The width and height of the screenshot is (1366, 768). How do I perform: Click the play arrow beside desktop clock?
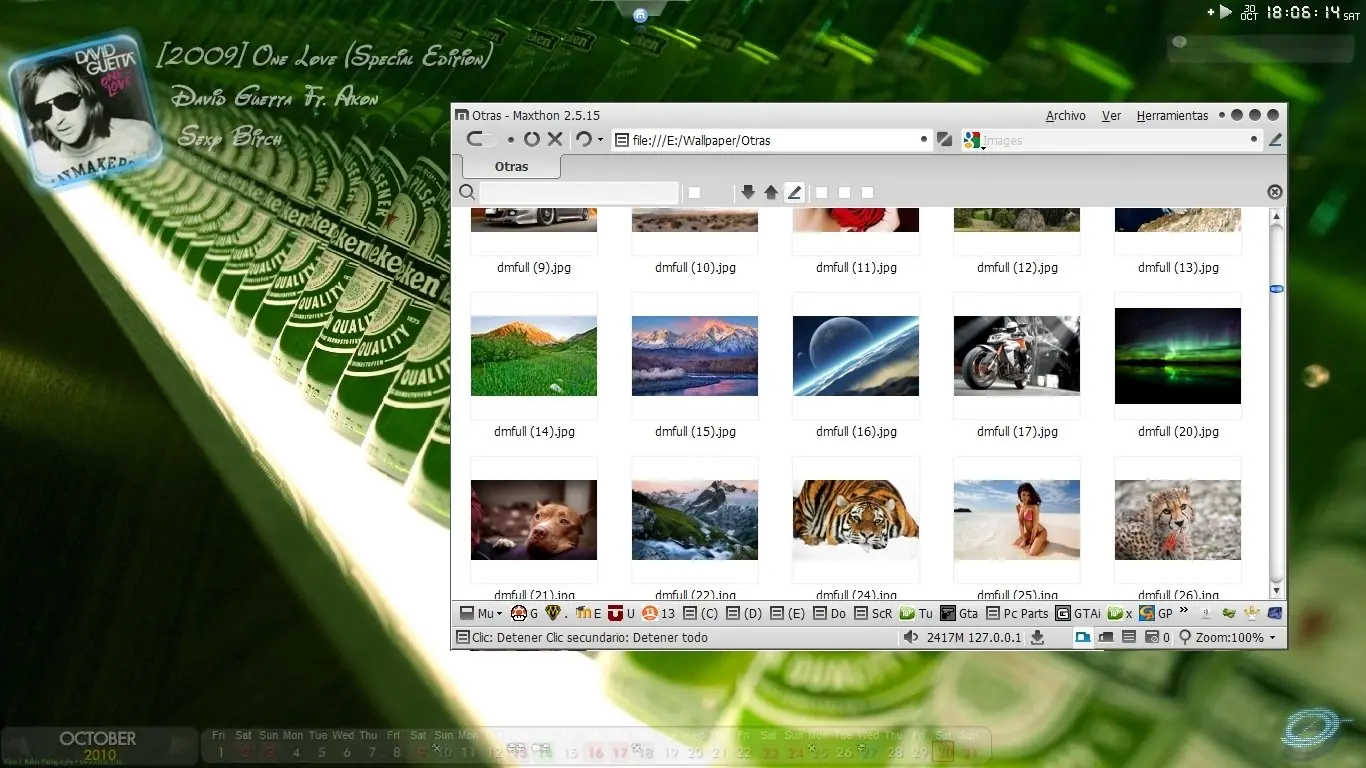(x=1226, y=12)
